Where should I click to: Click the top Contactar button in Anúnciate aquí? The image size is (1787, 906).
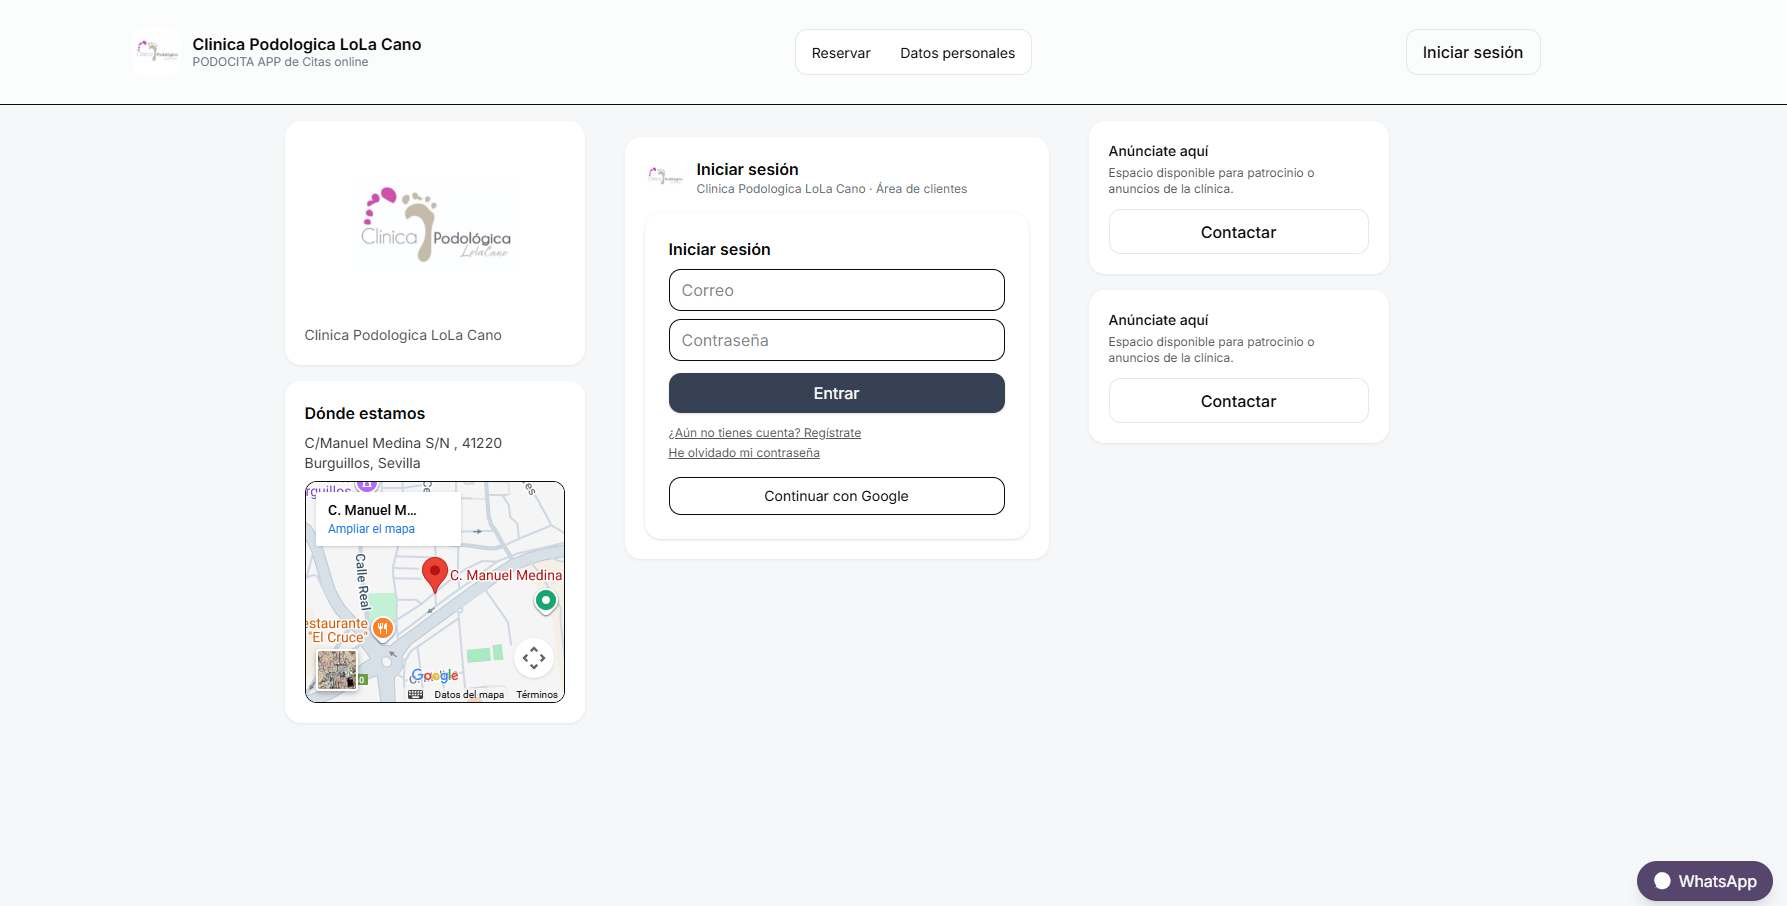[1238, 231]
